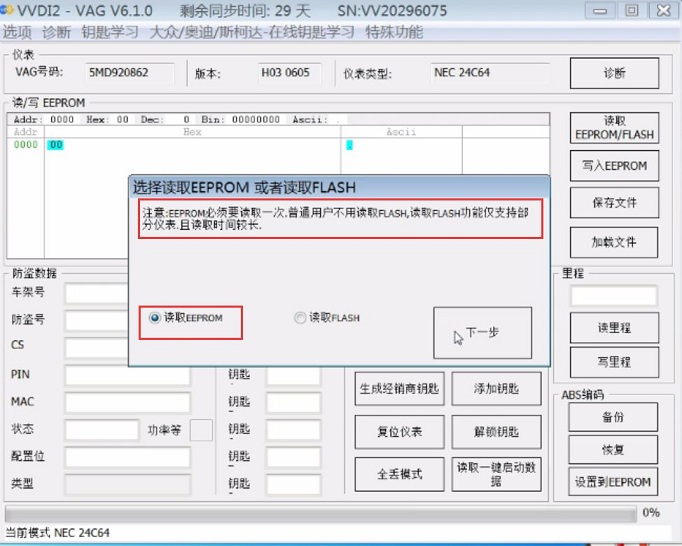Click the 设置到EEPROM button
Screen dimensions: 682x546
point(613,481)
